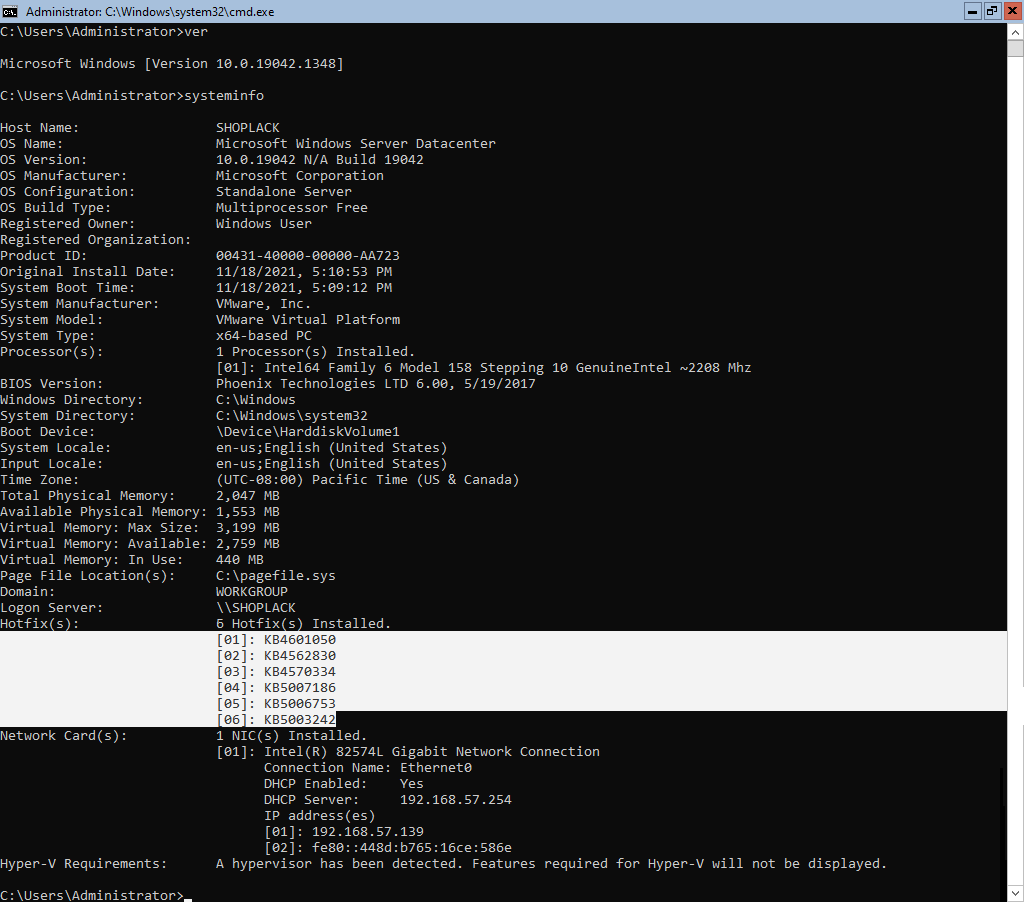The width and height of the screenshot is (1024, 902).
Task: Minimize the cmd.exe window
Action: (972, 11)
